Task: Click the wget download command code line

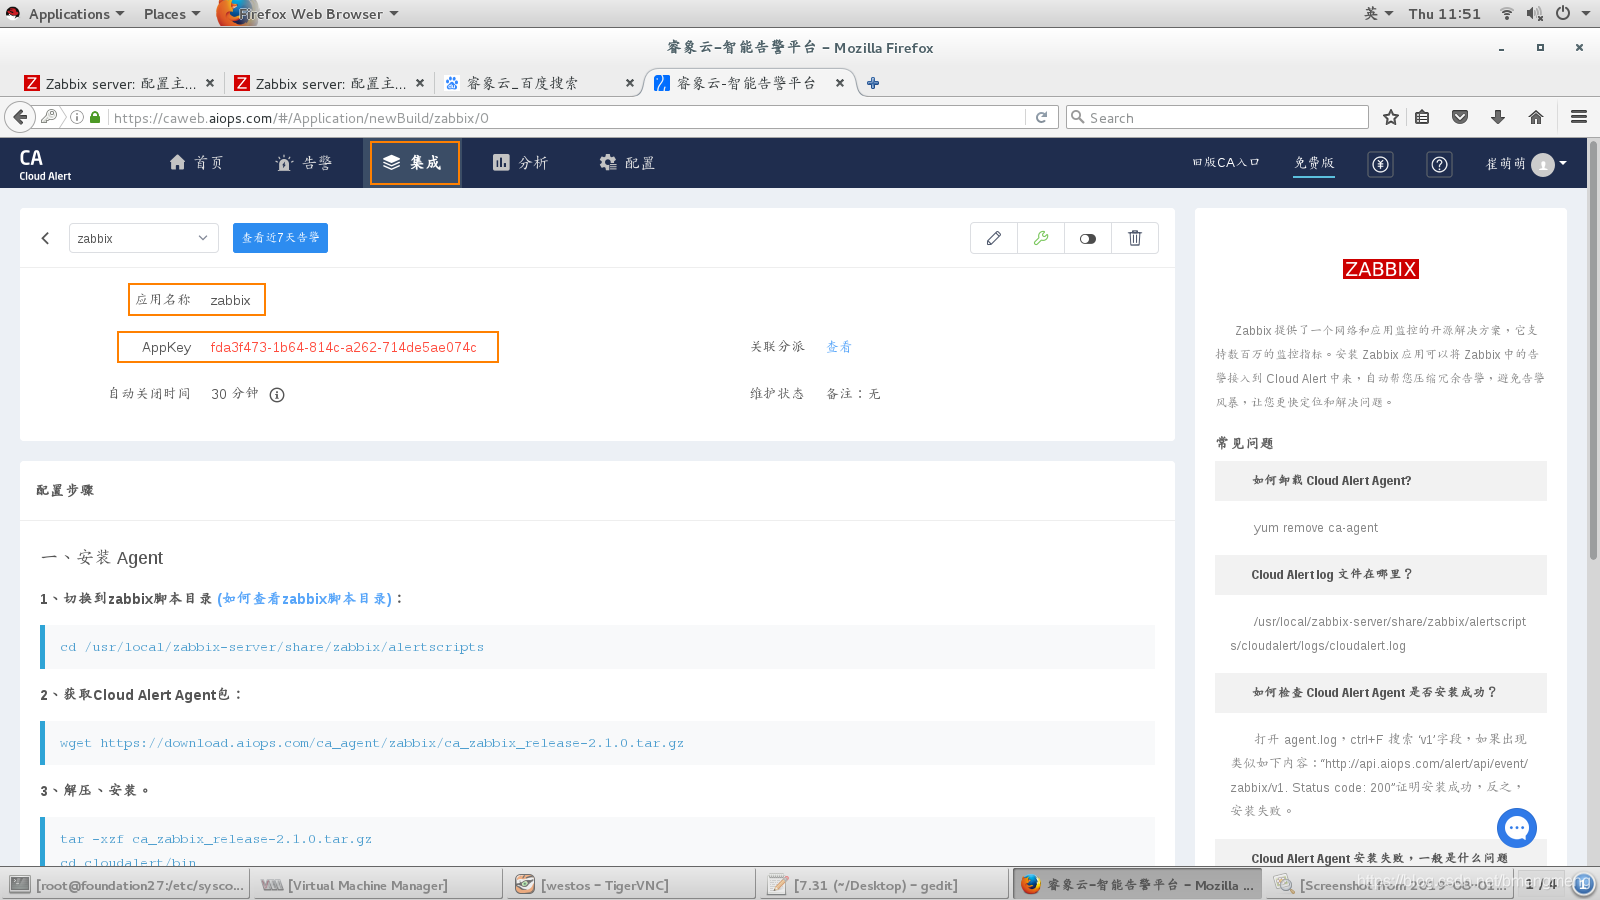Action: 598,743
